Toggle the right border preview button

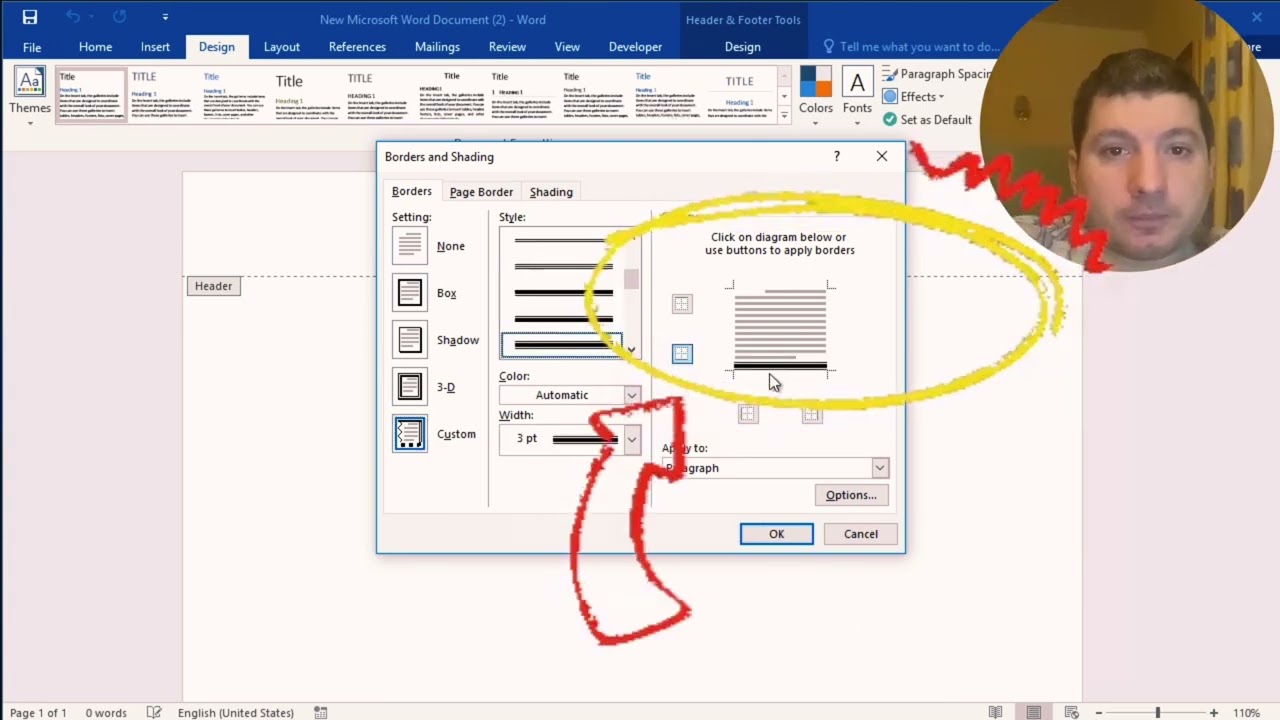[x=812, y=413]
